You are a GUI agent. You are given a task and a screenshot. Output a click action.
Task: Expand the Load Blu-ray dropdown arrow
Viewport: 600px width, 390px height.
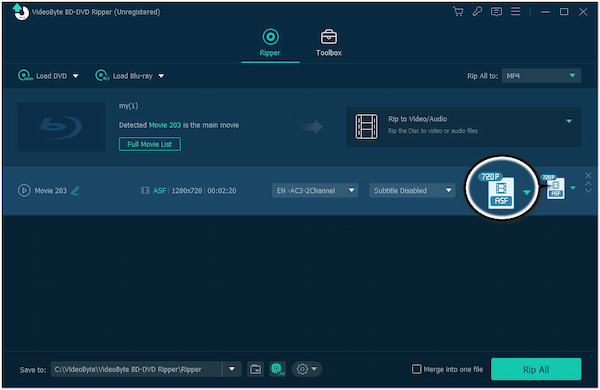(161, 76)
